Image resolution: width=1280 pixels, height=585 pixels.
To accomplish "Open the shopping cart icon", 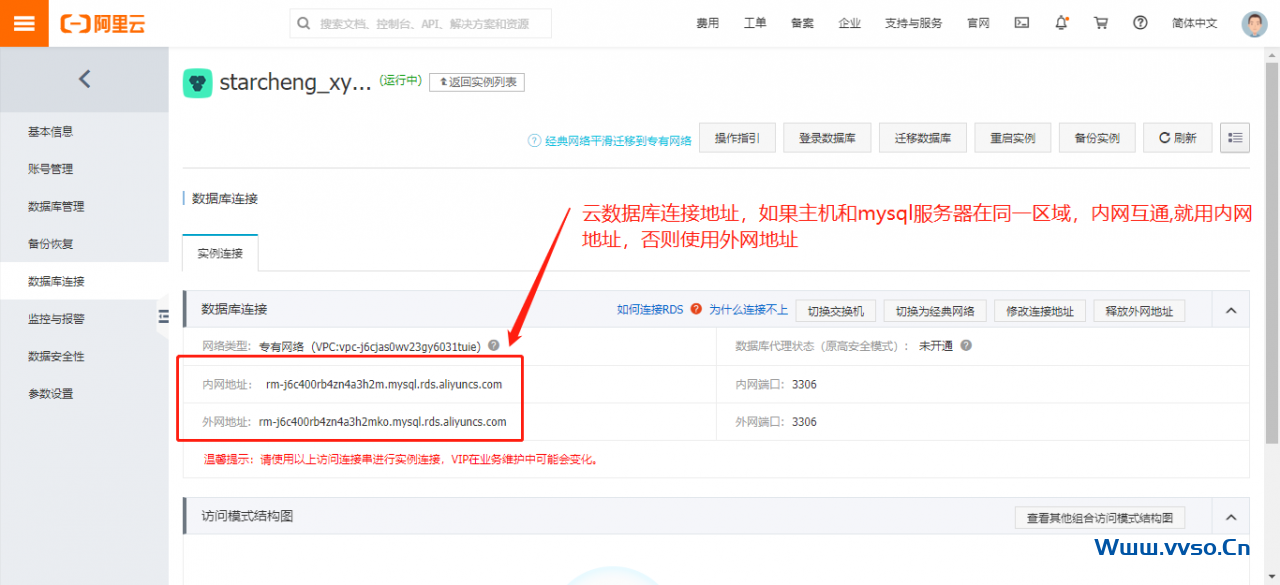I will (1101, 23).
